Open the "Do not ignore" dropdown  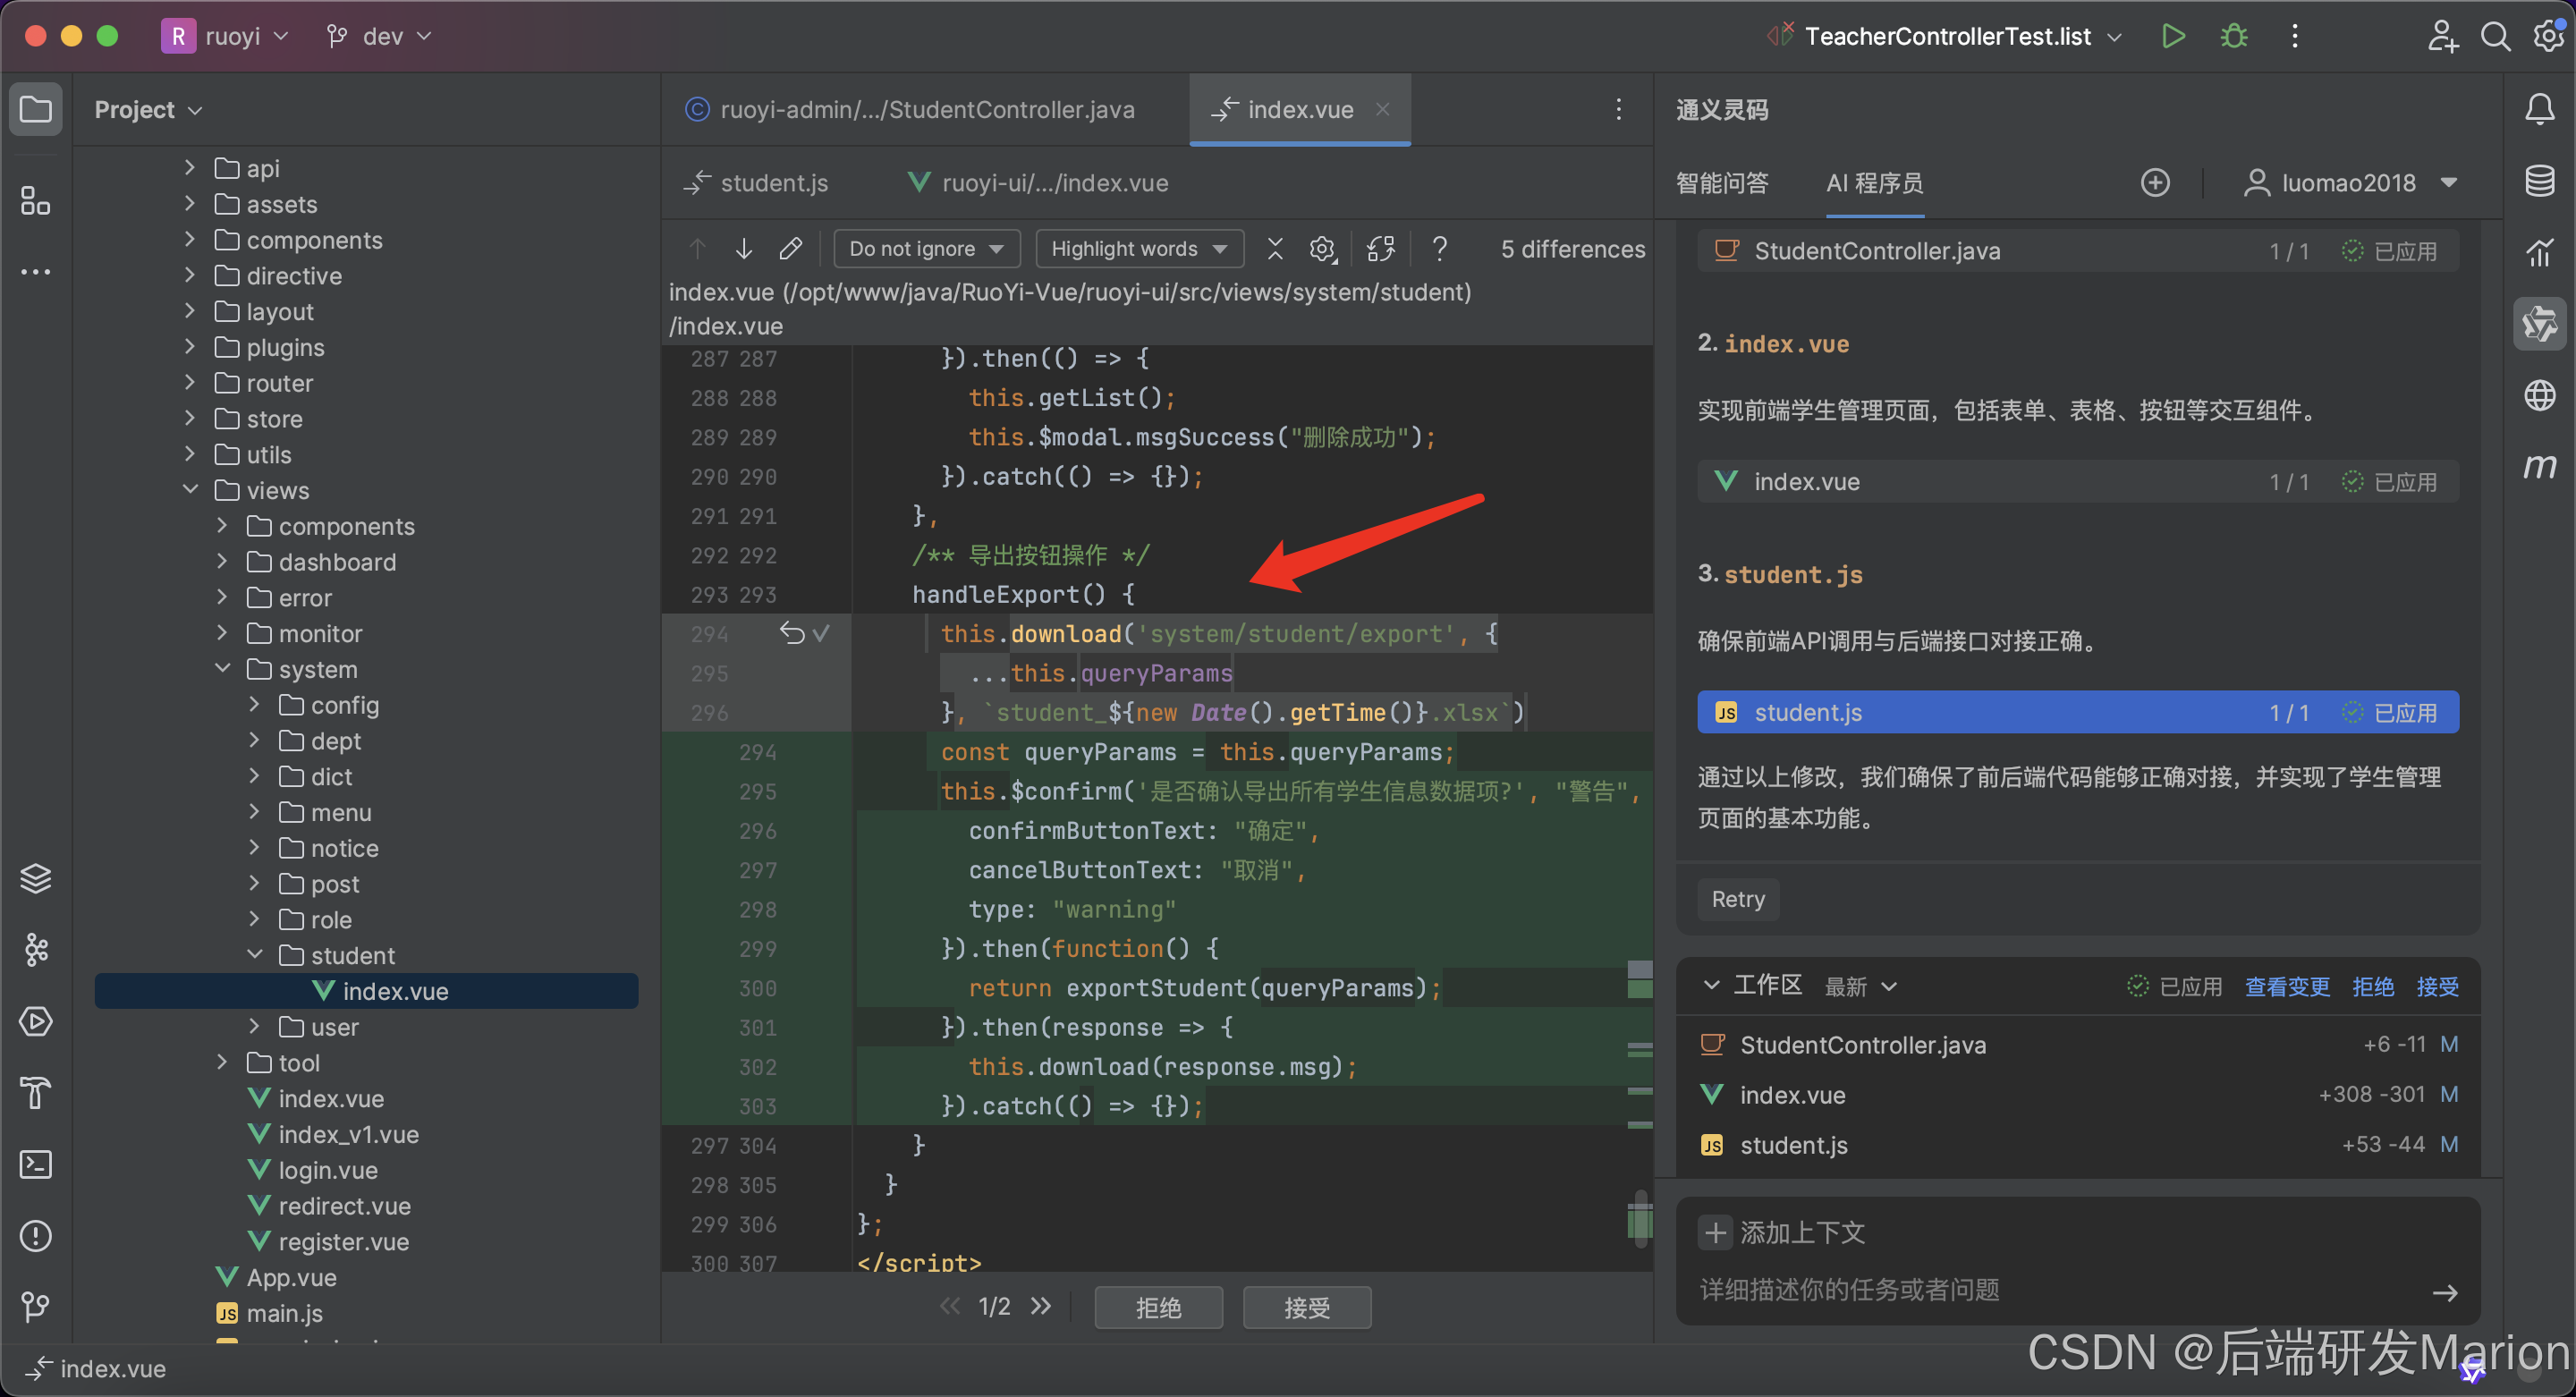click(x=925, y=248)
